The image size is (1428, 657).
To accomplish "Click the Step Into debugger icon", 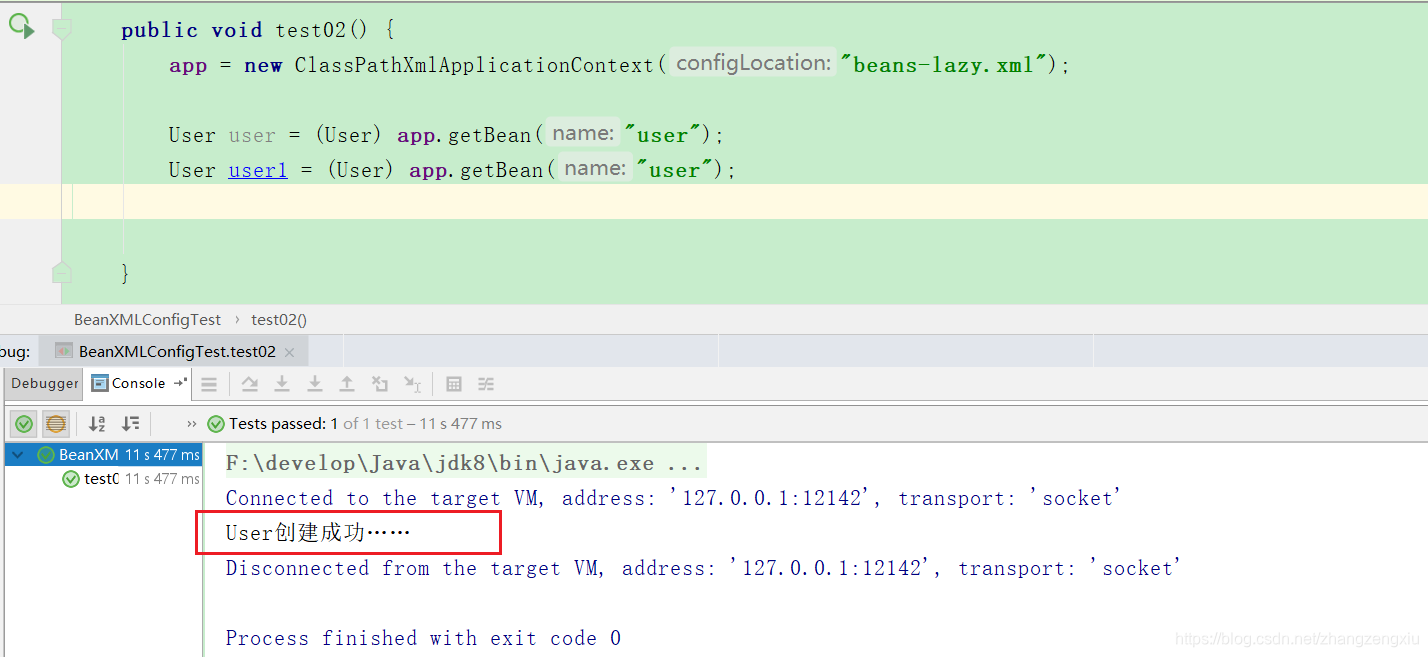I will [282, 384].
